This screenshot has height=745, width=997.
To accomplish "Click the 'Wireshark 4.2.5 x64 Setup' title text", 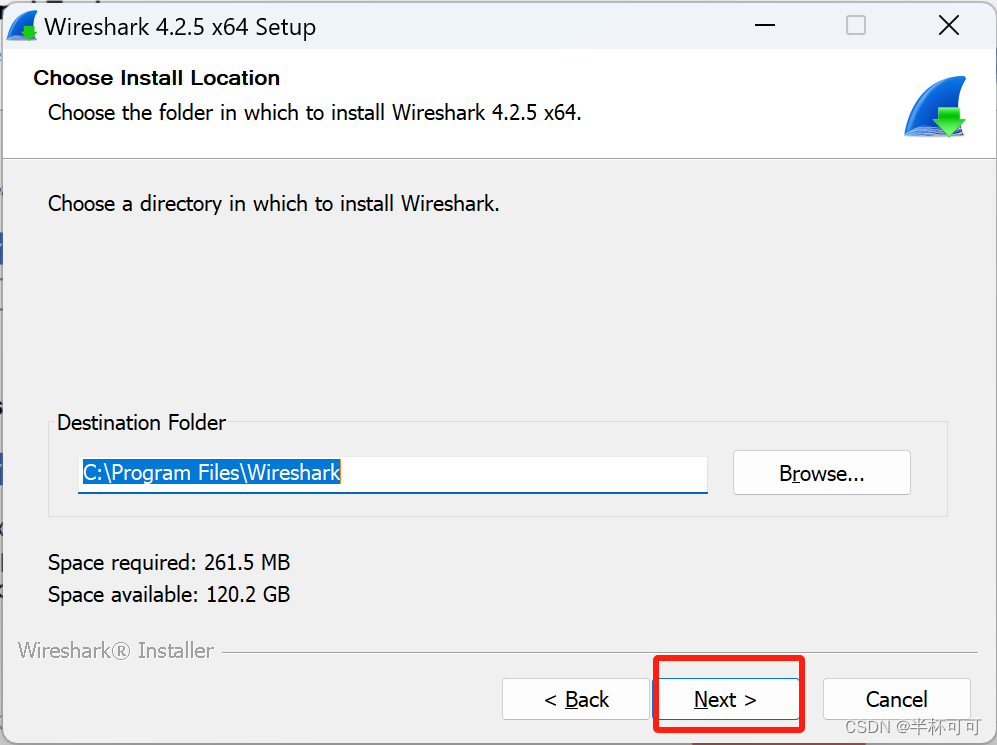I will coord(180,27).
